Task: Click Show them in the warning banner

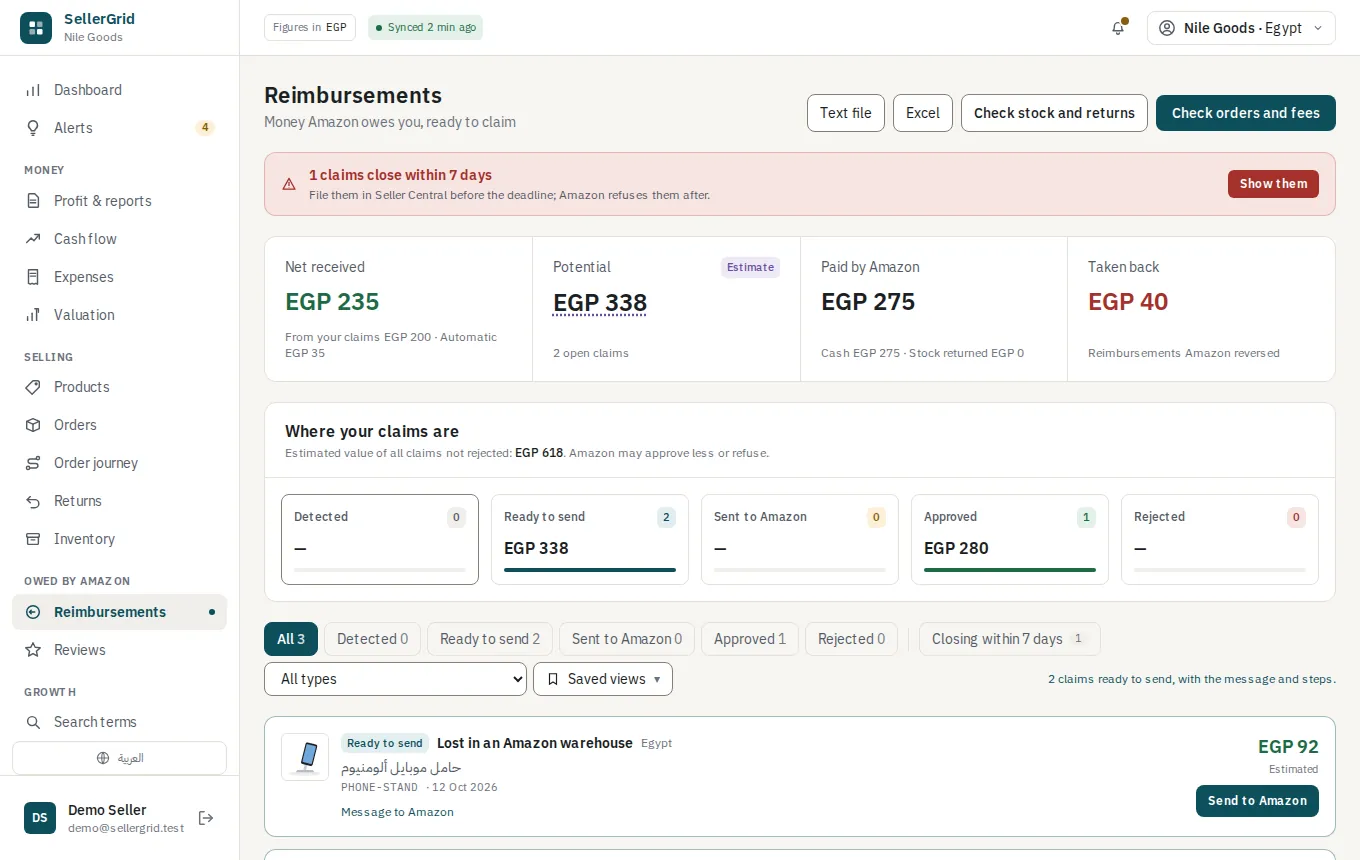Action: [1273, 184]
